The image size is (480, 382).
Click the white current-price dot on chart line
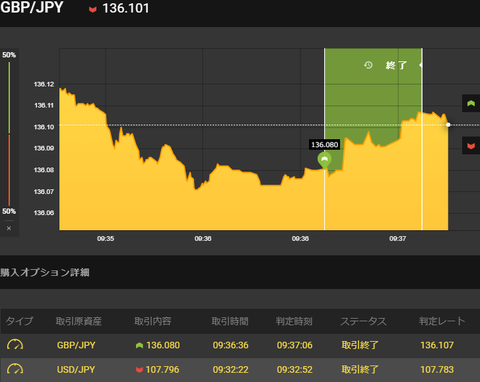448,125
